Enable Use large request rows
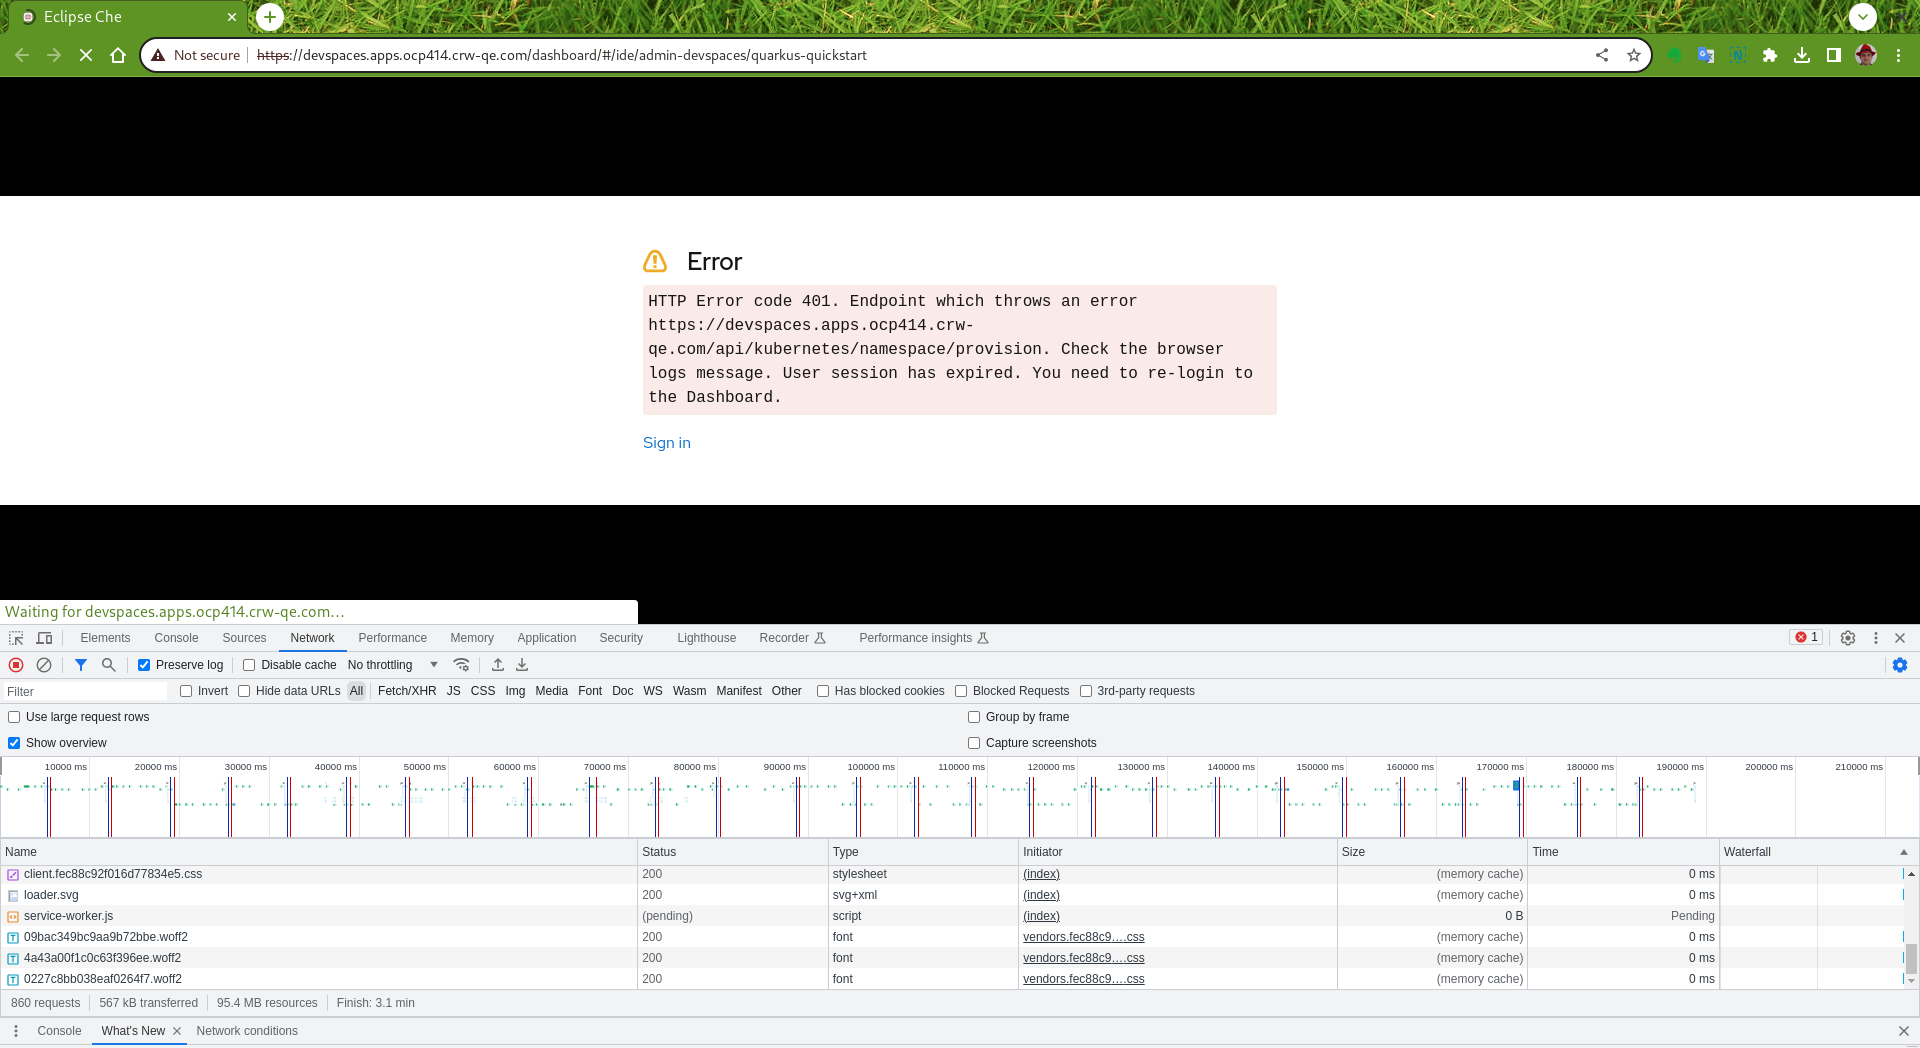1920x1048 pixels. (14, 717)
